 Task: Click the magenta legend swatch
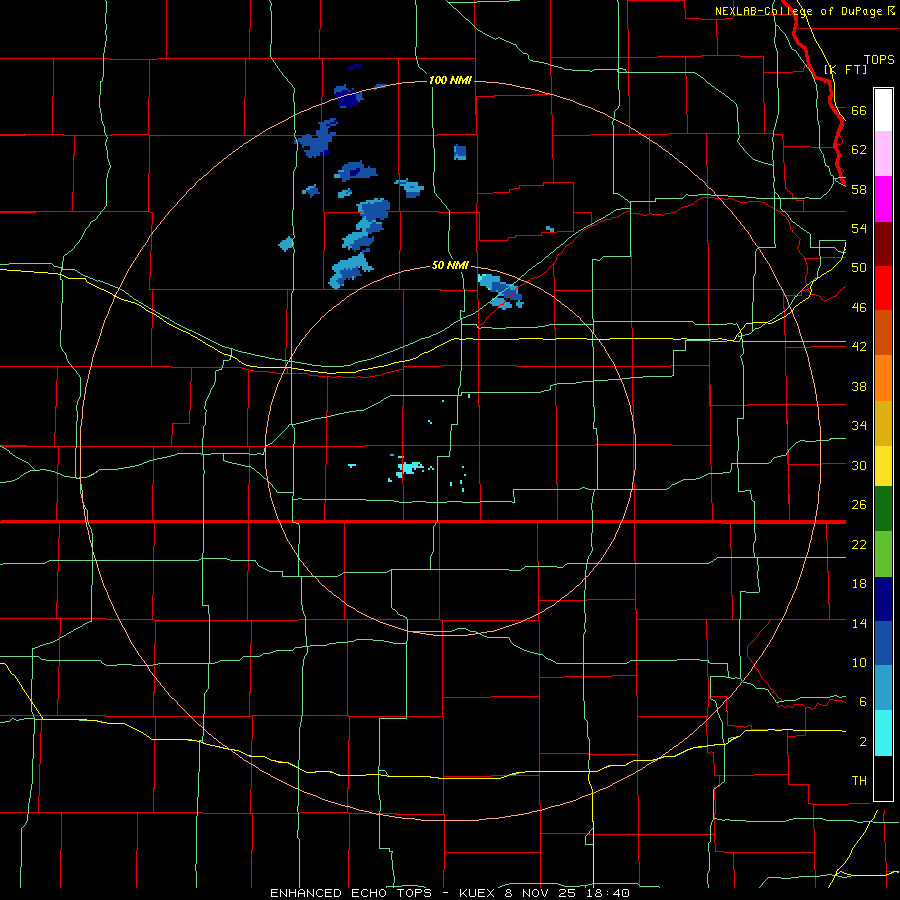point(883,199)
